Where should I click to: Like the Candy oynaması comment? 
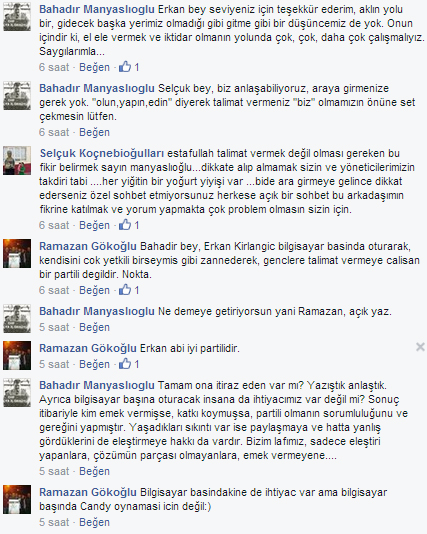point(94,522)
